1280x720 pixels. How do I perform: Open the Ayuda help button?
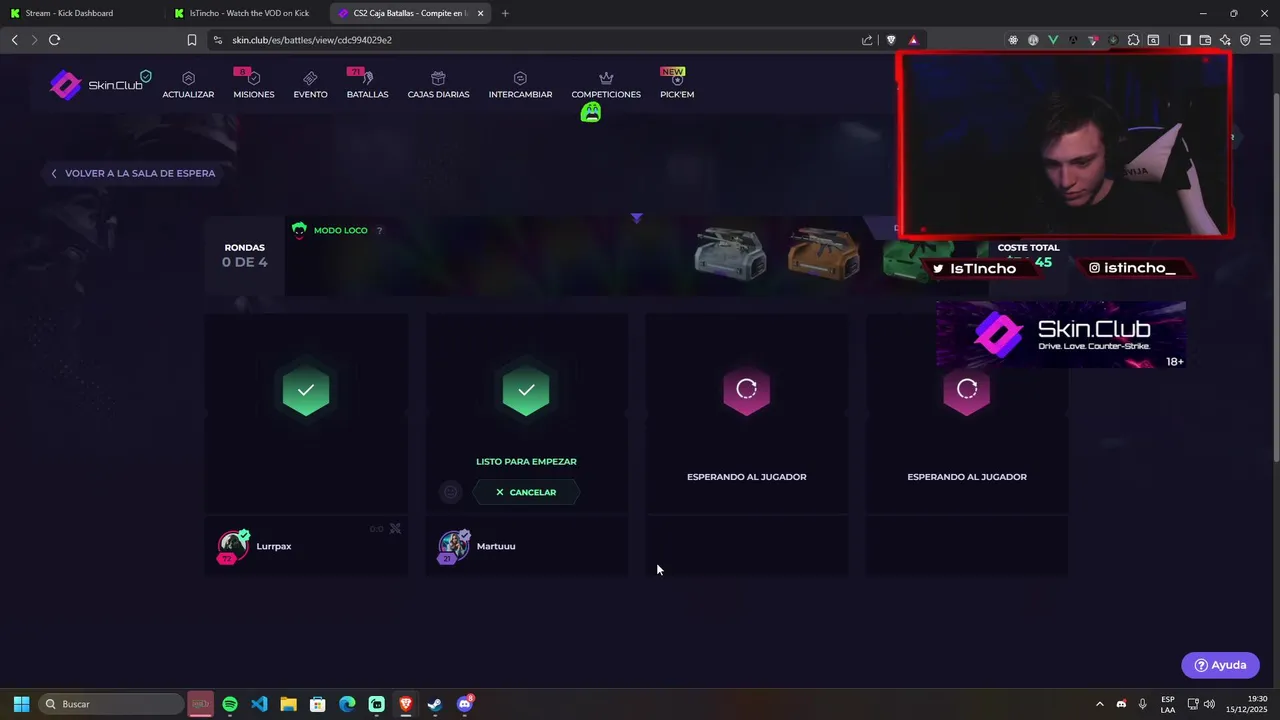tap(1220, 665)
